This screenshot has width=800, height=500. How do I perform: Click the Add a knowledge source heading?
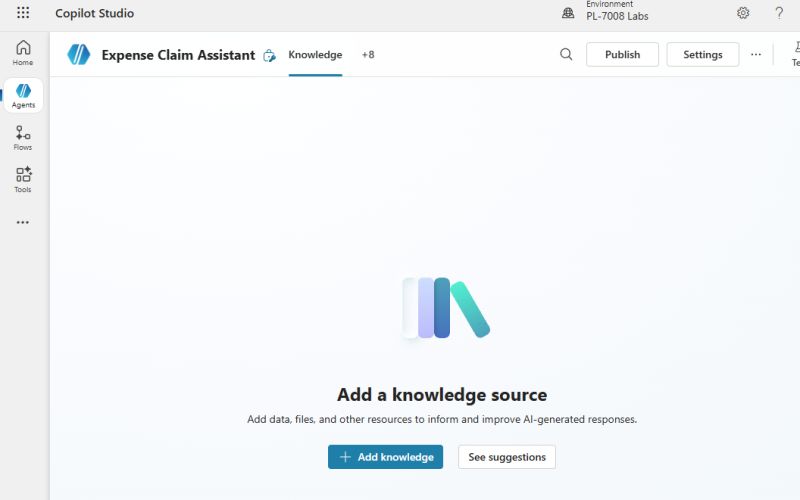(442, 394)
